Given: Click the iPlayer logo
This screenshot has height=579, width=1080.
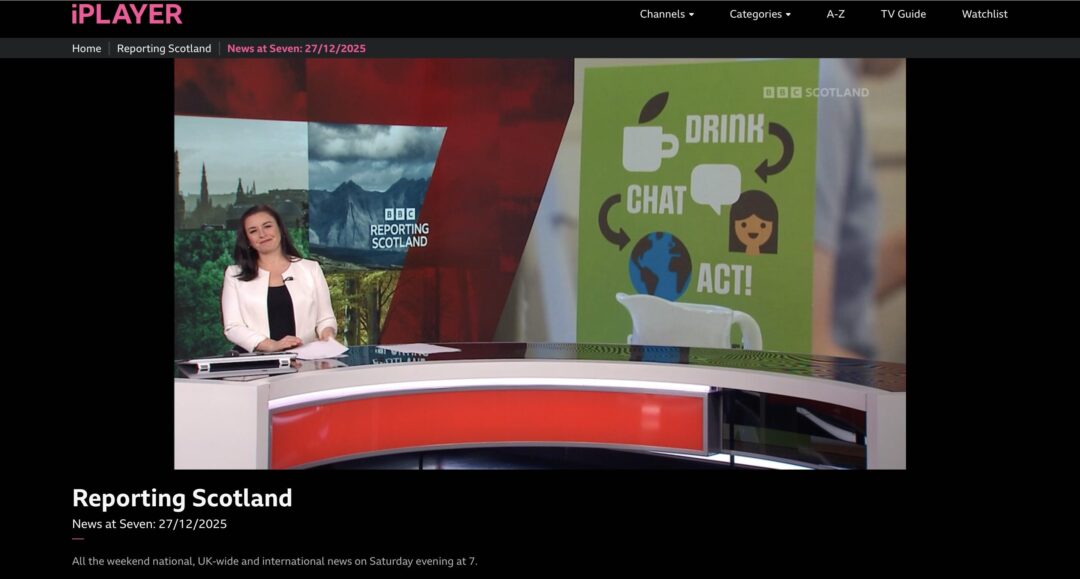Looking at the screenshot, I should (126, 14).
